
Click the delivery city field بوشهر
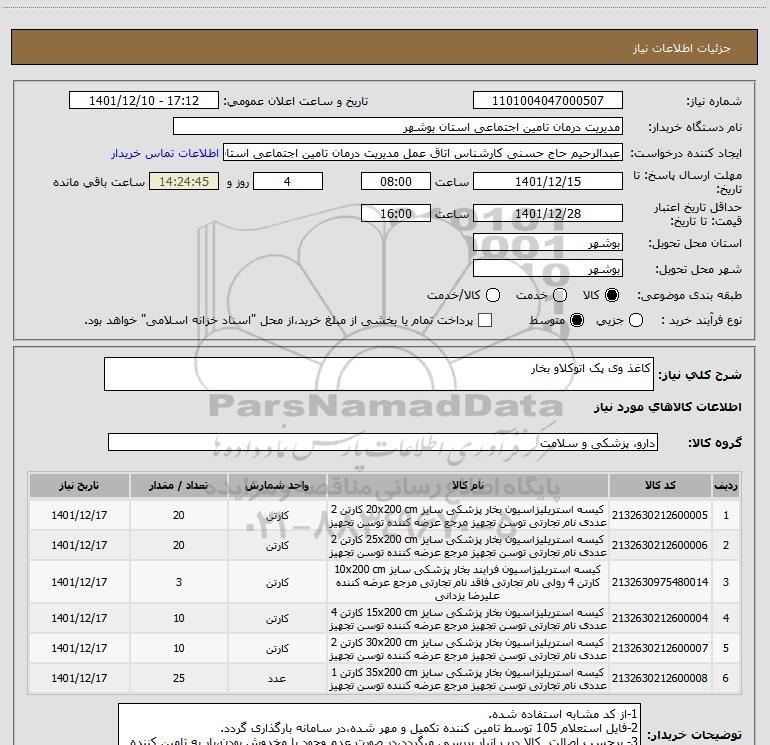point(548,269)
